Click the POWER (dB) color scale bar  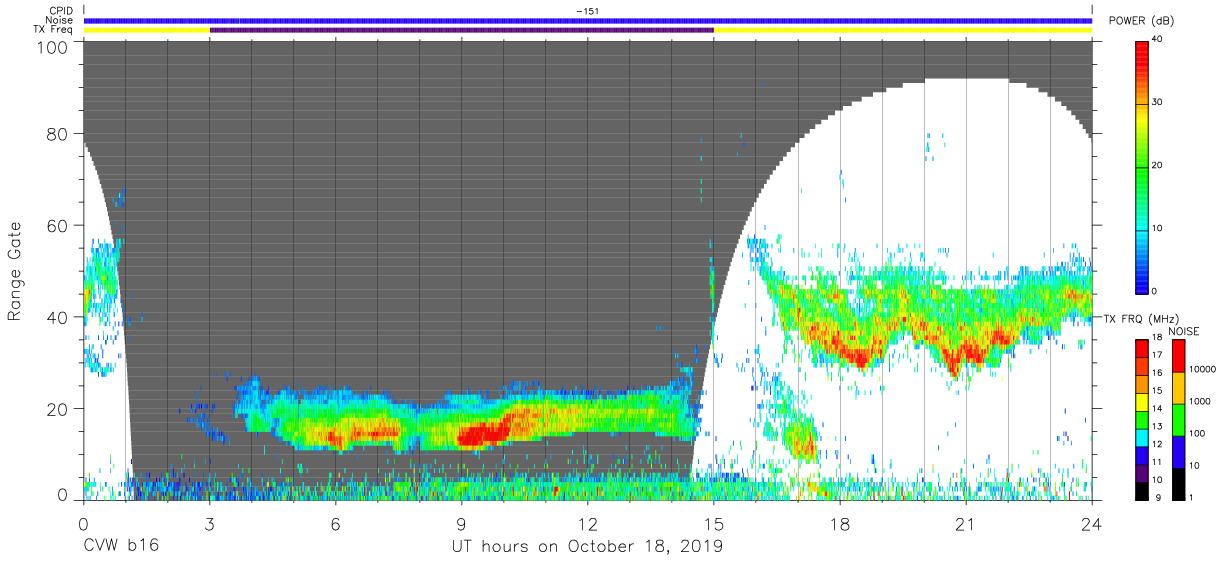click(1143, 166)
